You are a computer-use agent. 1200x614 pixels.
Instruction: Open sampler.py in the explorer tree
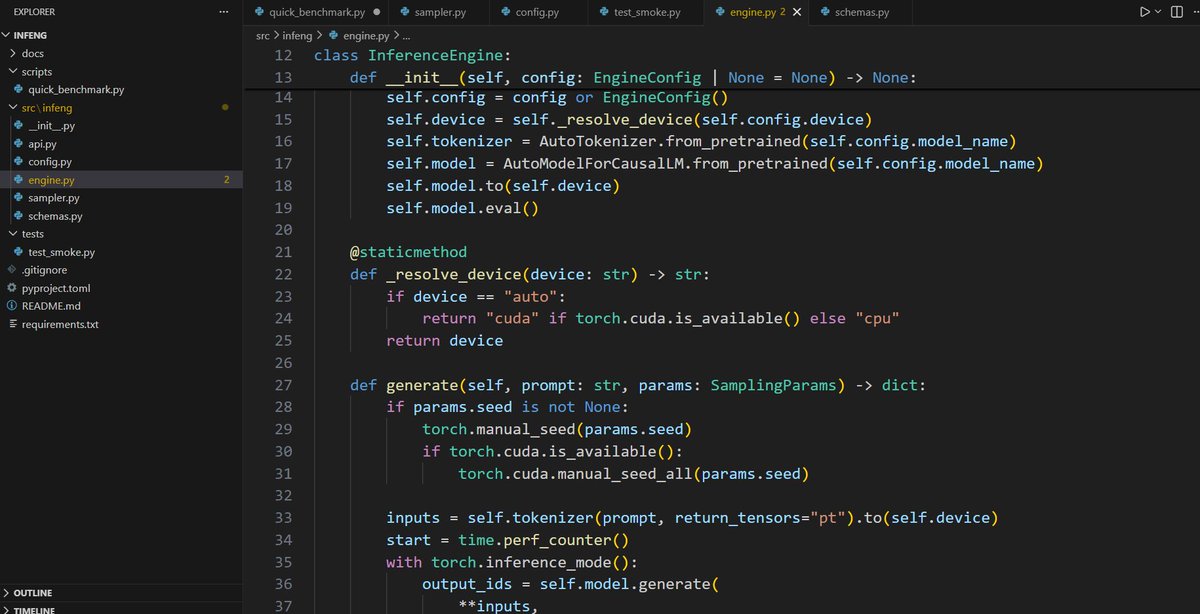[121, 198]
